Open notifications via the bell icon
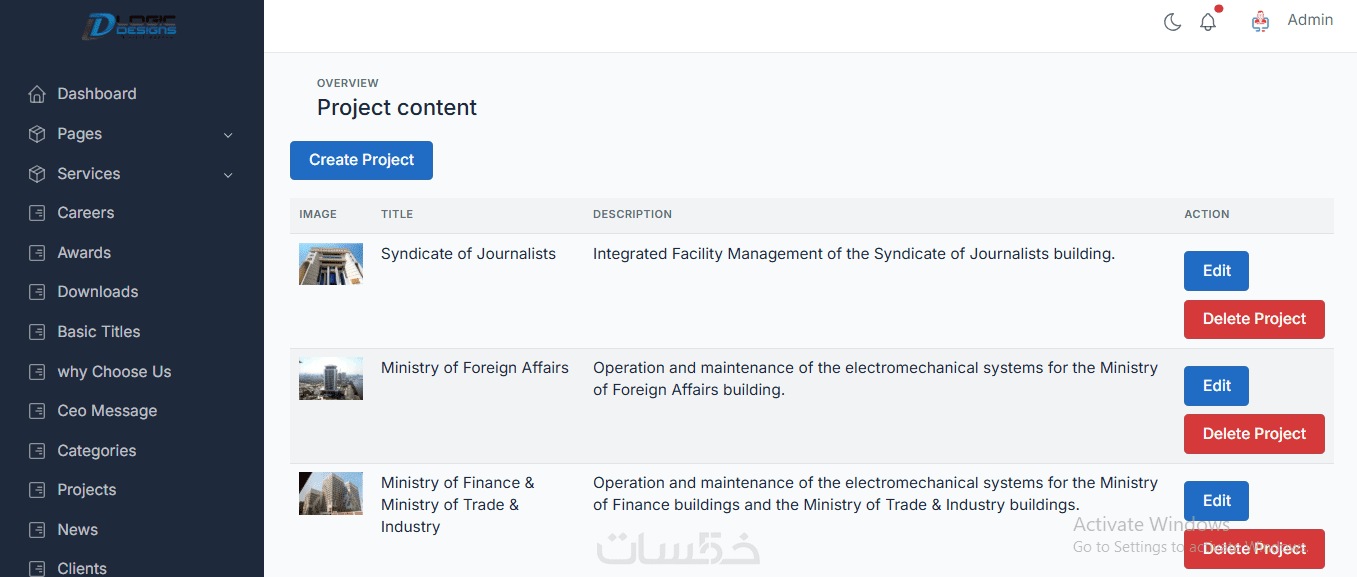The image size is (1357, 577). [1208, 22]
